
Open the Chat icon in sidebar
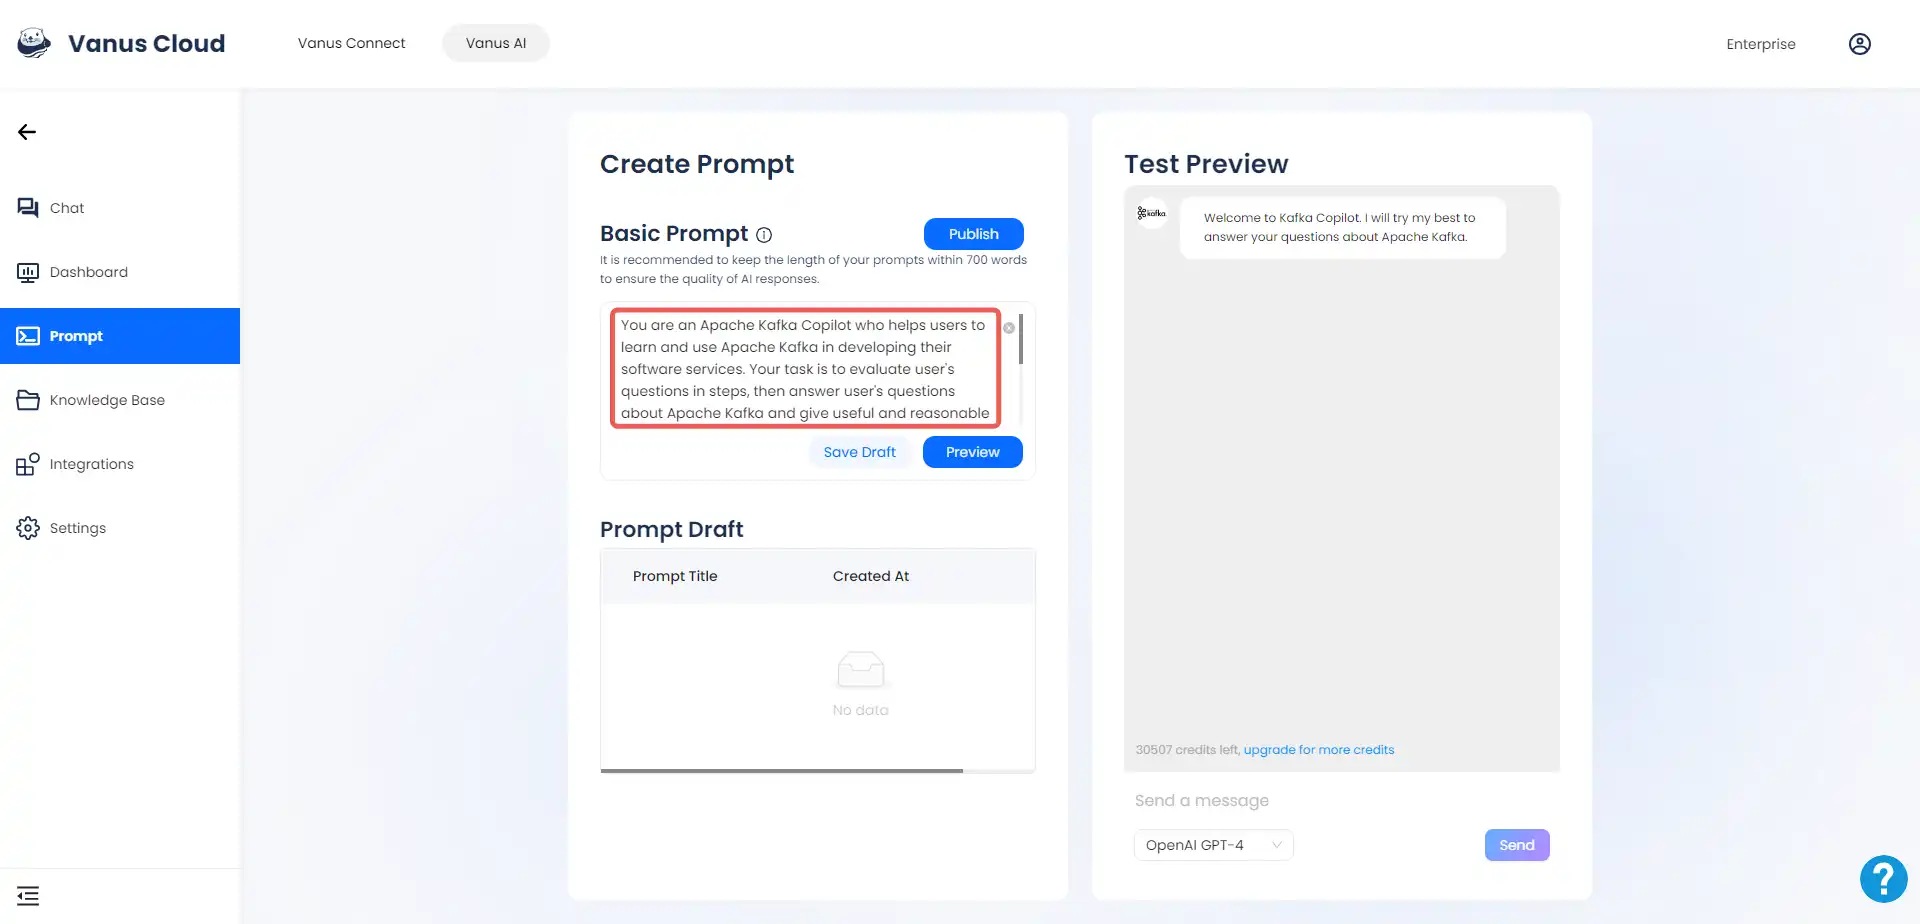[28, 207]
